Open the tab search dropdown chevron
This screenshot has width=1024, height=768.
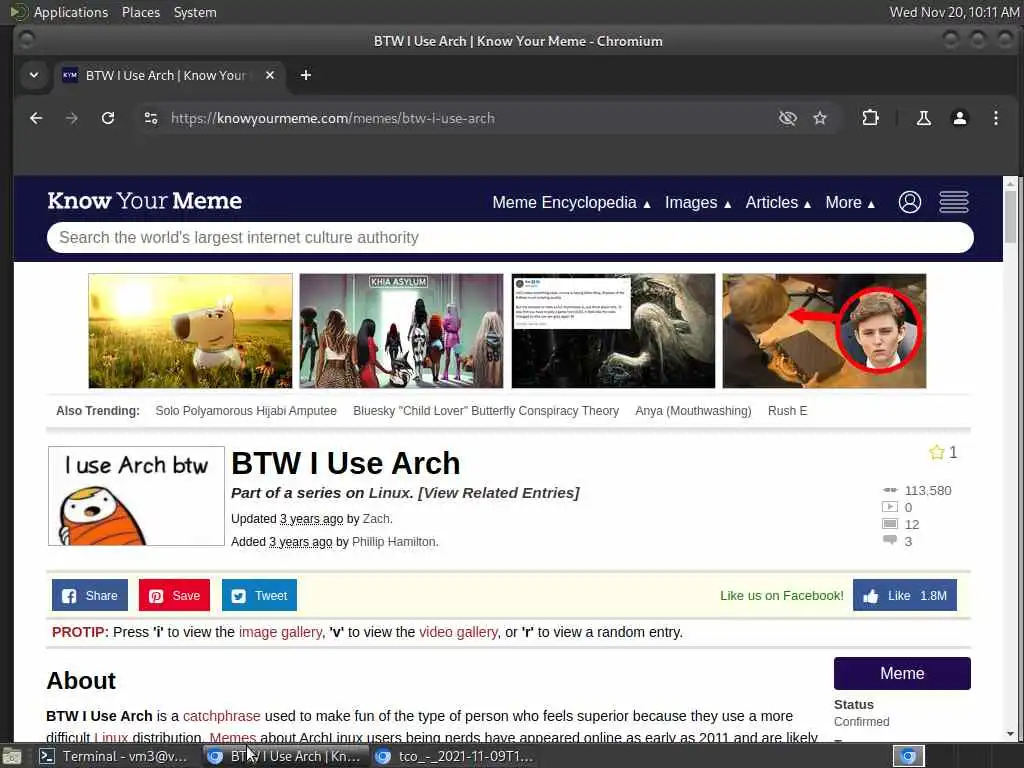pos(34,75)
